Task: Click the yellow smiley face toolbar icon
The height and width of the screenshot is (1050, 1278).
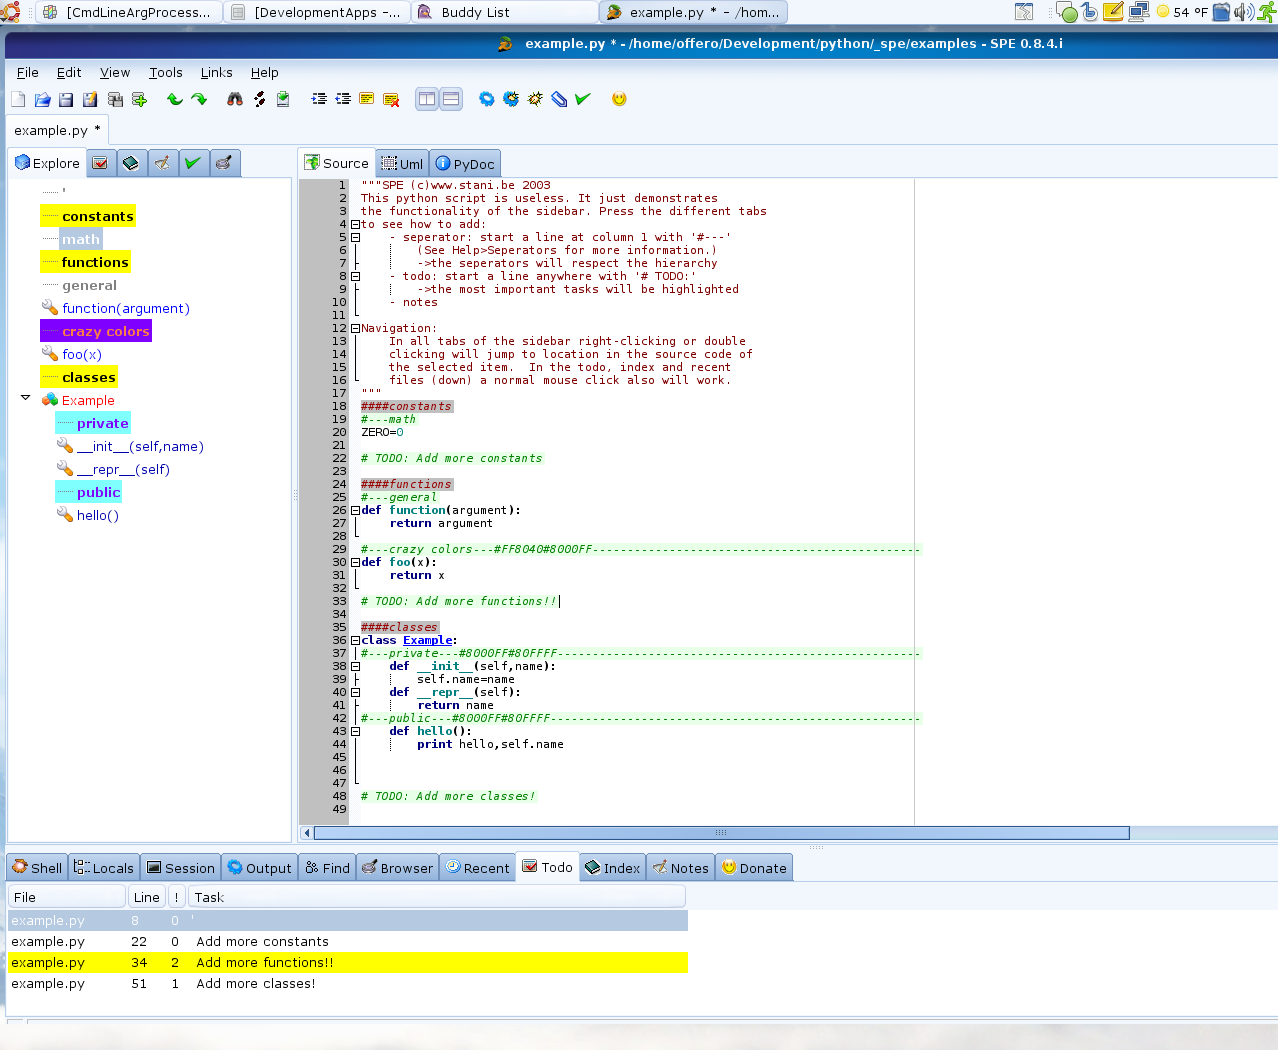Action: coord(619,99)
